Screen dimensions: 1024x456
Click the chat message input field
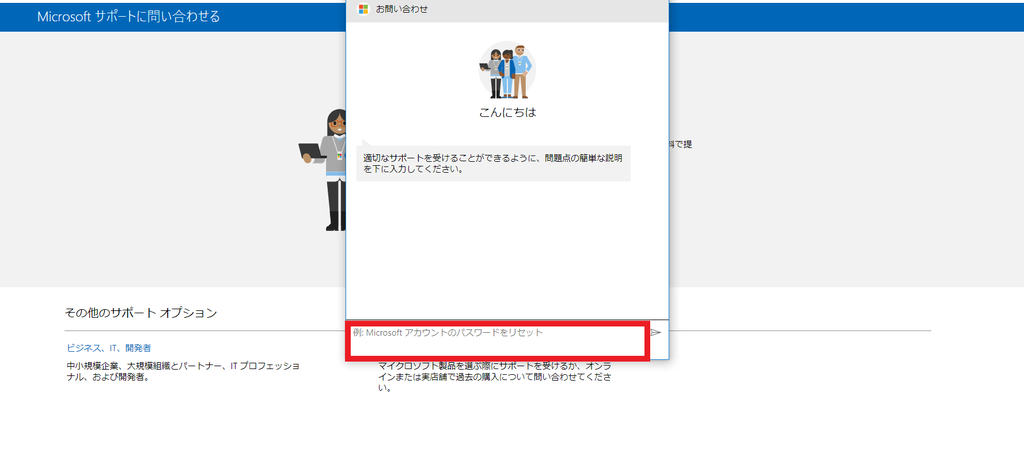click(497, 340)
